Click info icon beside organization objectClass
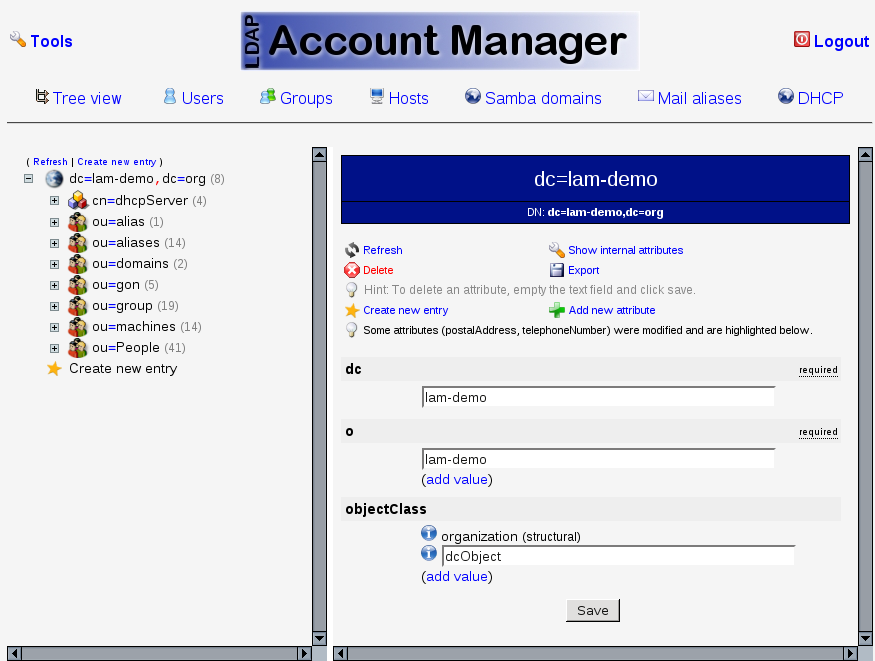The image size is (875, 661). coord(430,534)
